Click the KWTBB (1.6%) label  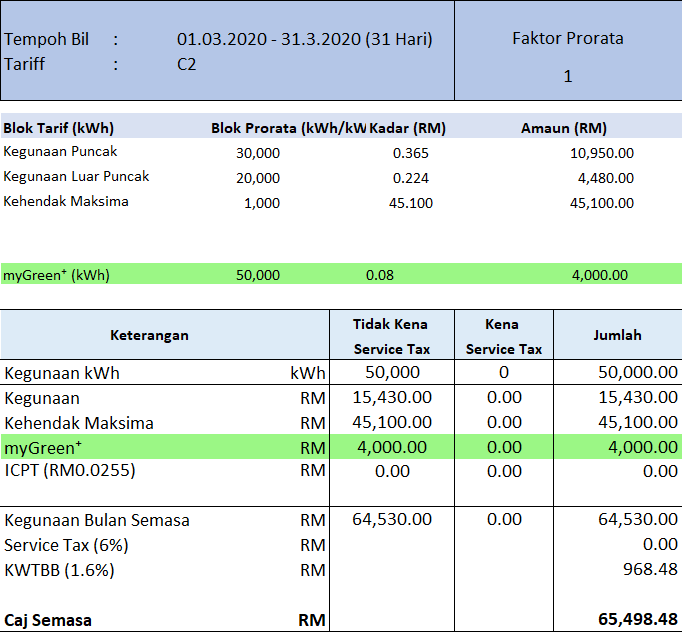(59, 570)
